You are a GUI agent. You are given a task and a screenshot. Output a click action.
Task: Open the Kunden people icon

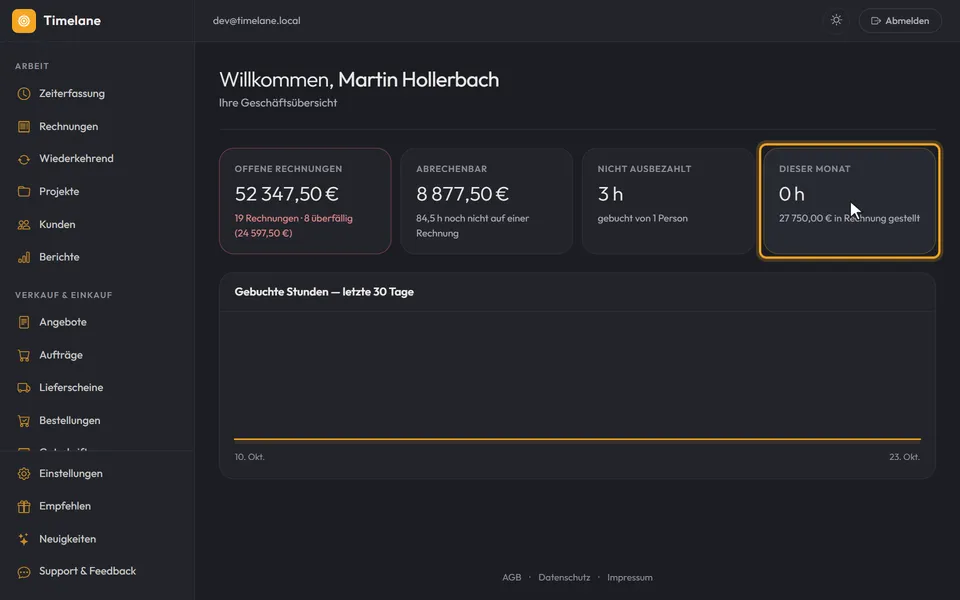24,225
